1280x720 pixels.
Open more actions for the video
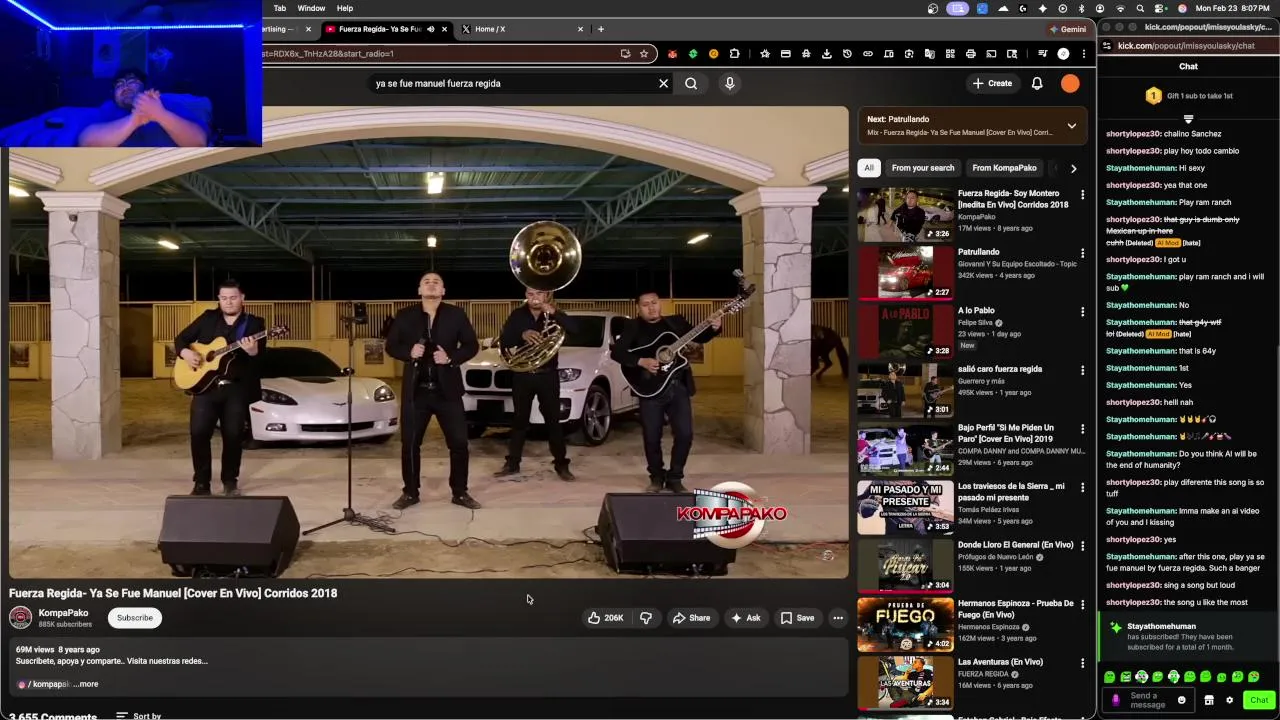point(838,618)
